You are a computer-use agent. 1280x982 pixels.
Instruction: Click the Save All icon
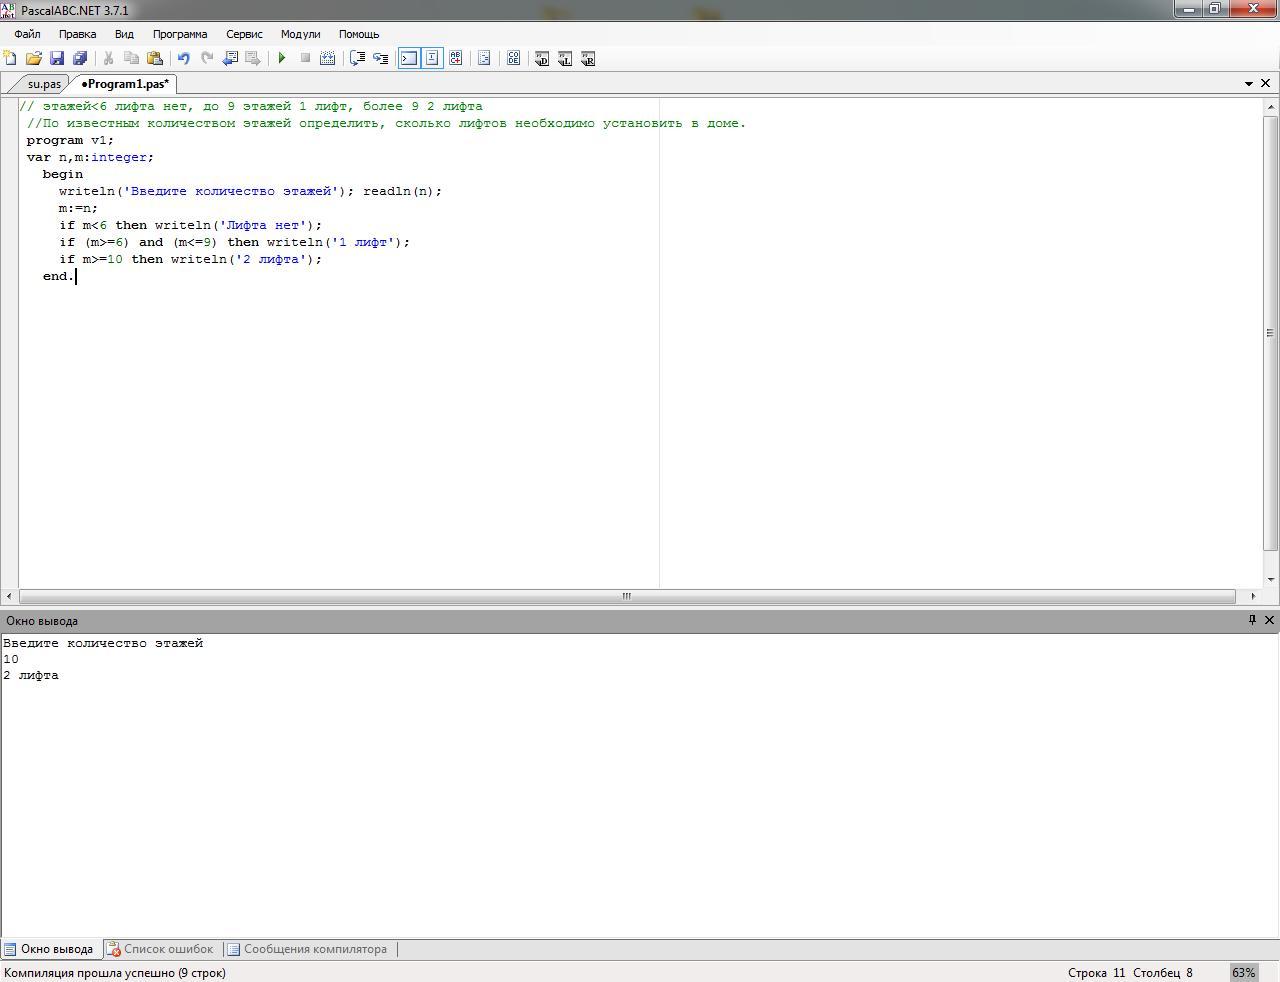click(x=80, y=58)
